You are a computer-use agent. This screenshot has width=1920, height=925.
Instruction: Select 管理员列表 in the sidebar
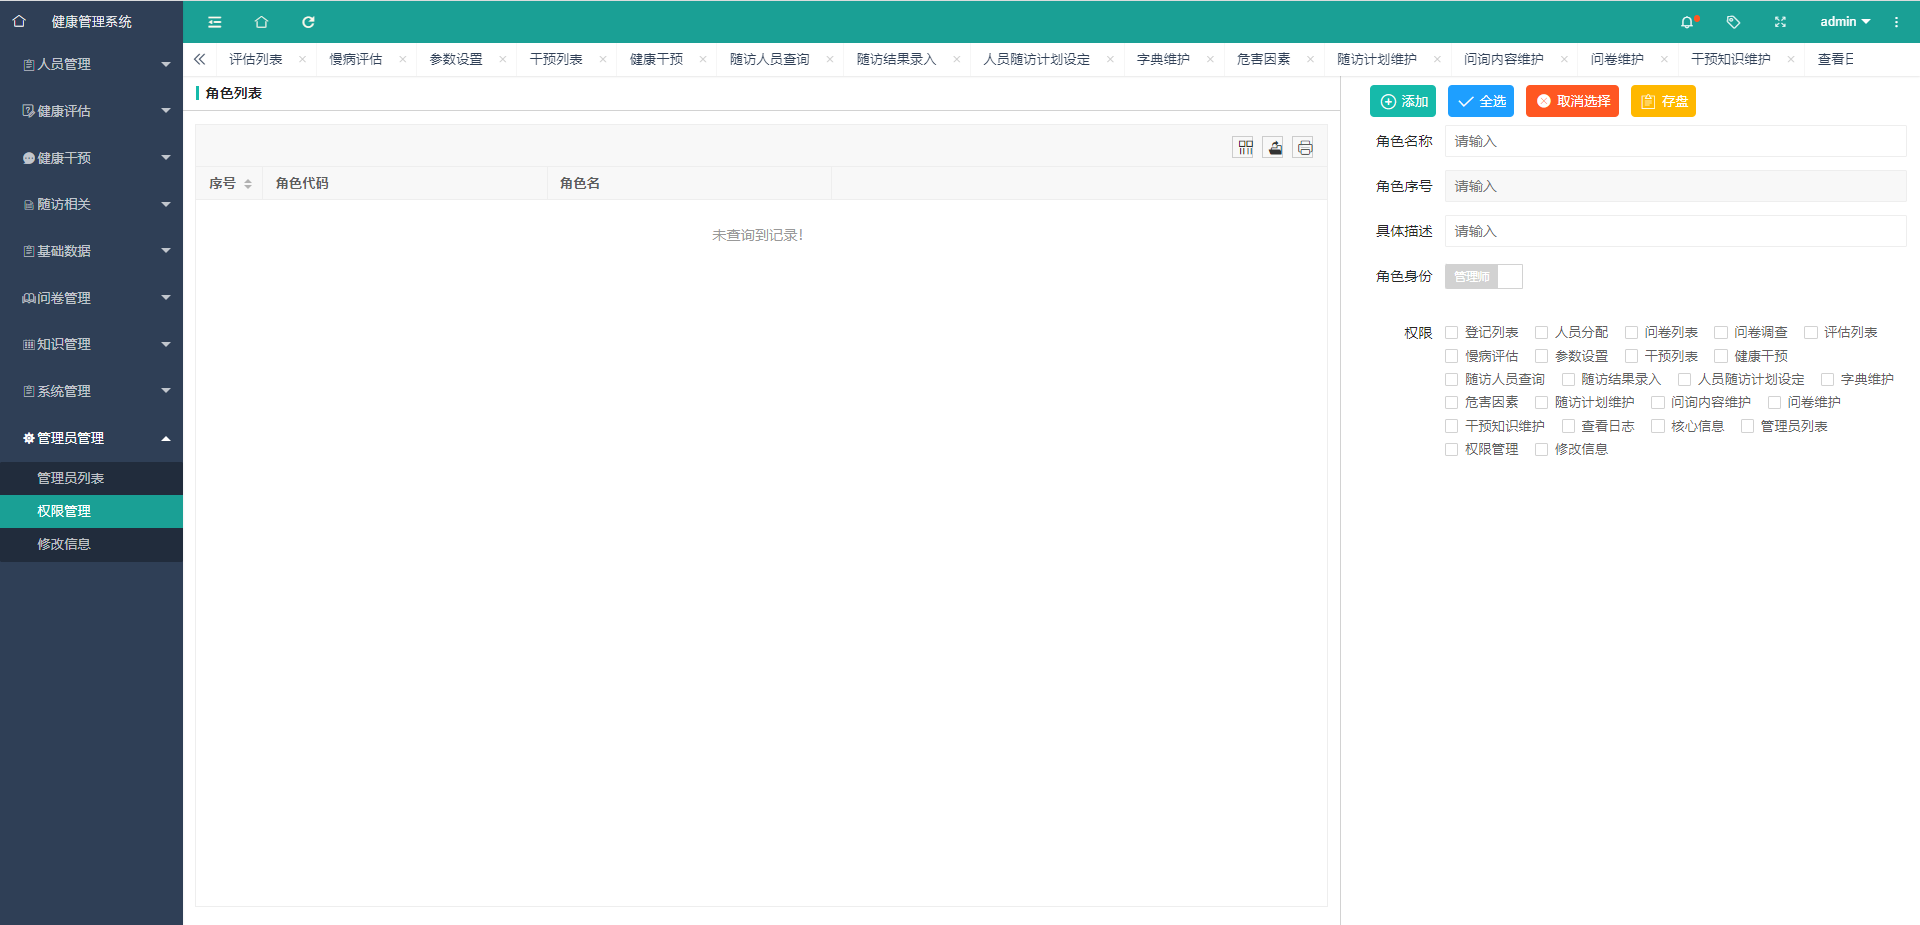point(71,478)
